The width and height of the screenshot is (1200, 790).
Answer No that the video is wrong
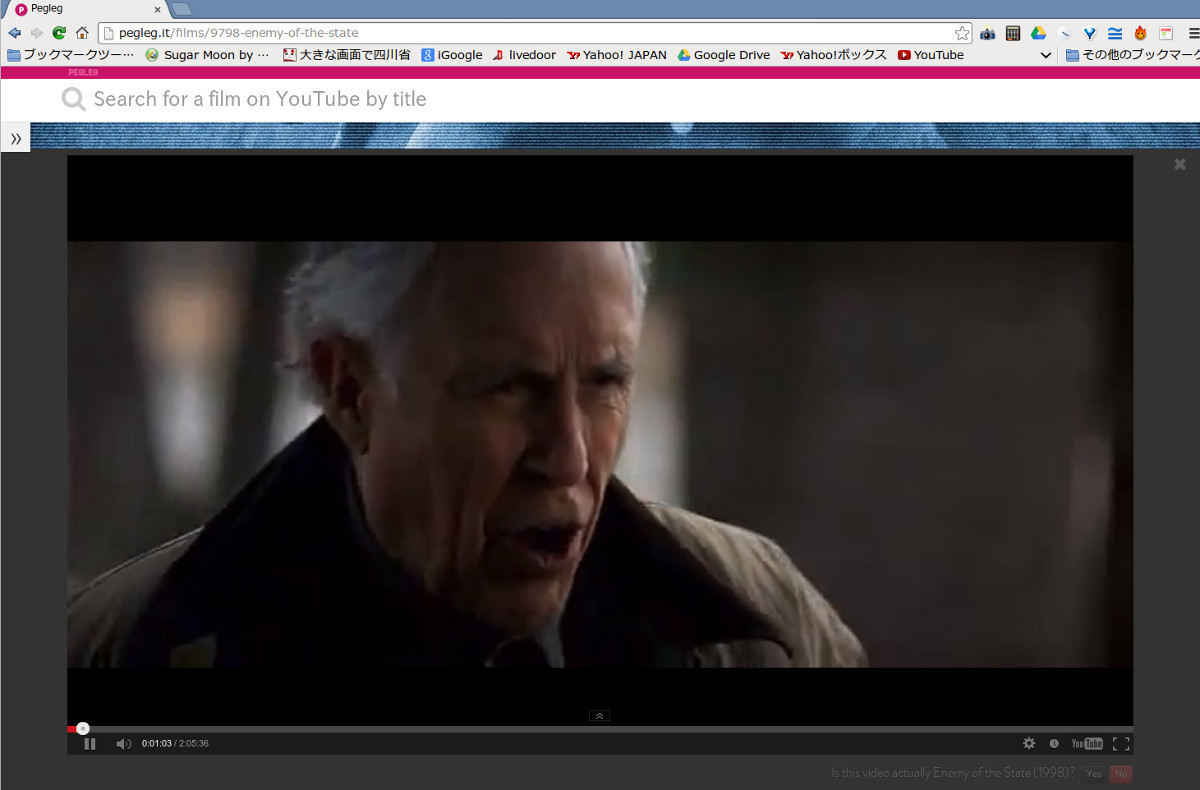click(1121, 774)
